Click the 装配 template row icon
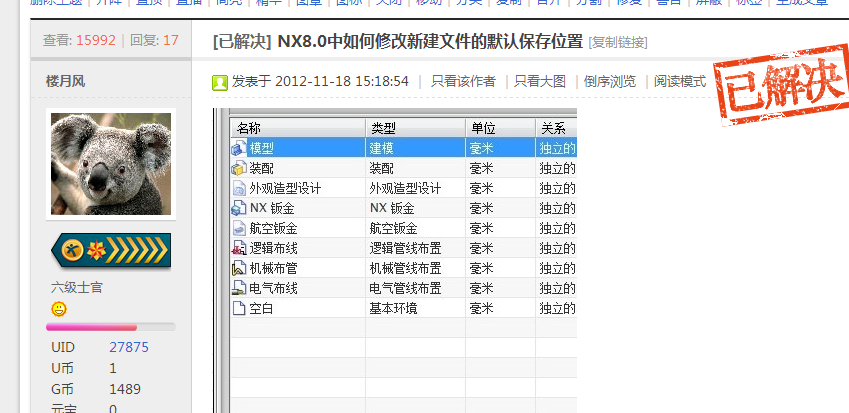This screenshot has width=849, height=413. coord(239,168)
